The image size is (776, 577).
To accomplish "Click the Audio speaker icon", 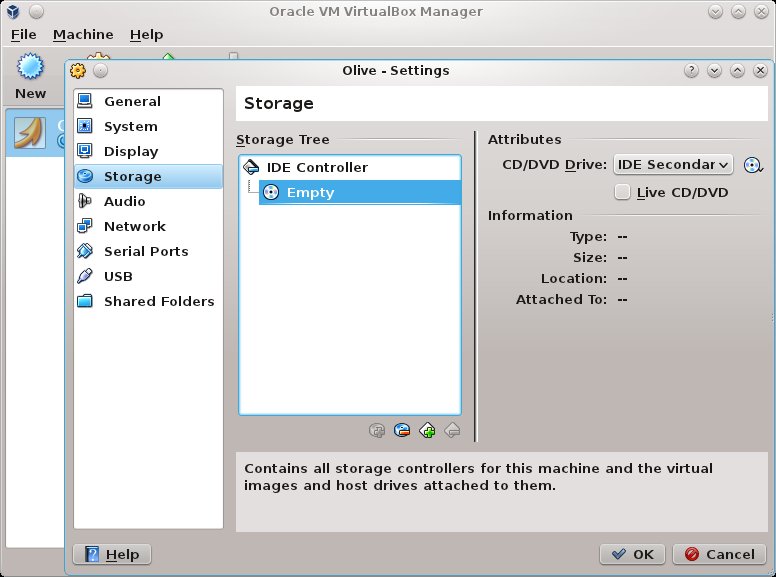I will tap(85, 201).
